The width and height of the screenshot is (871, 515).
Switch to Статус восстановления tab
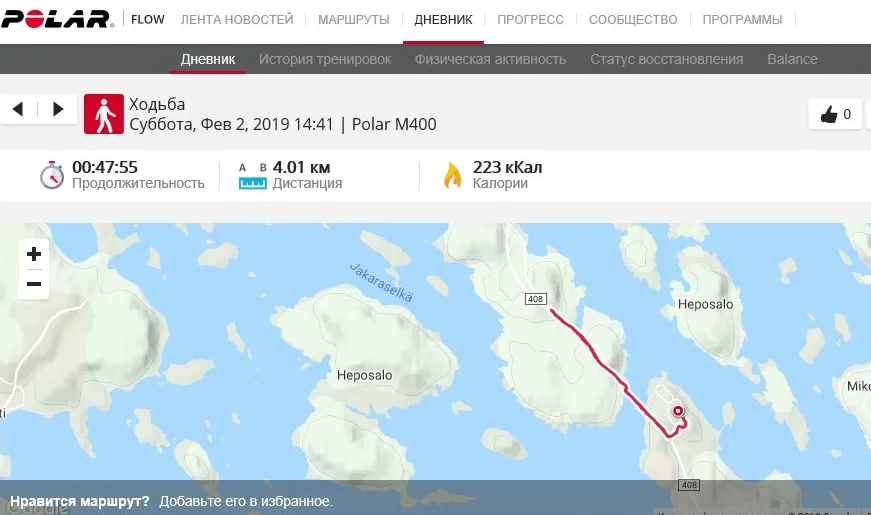667,59
